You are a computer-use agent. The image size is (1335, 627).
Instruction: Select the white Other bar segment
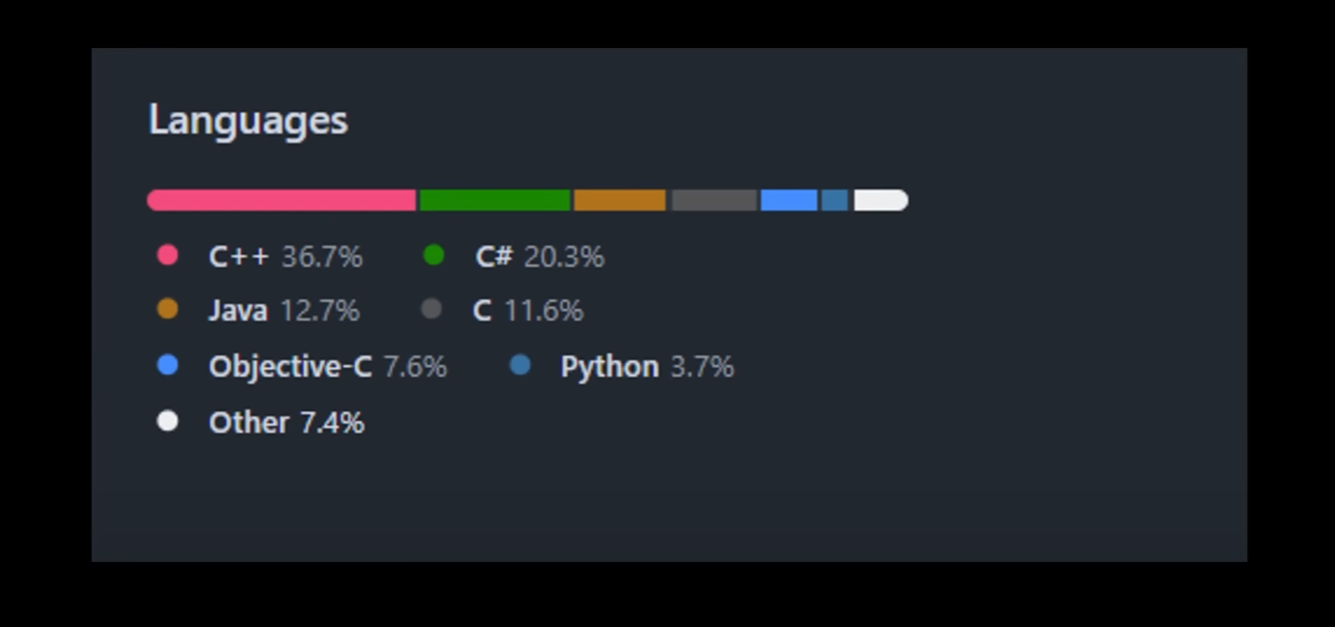click(881, 200)
